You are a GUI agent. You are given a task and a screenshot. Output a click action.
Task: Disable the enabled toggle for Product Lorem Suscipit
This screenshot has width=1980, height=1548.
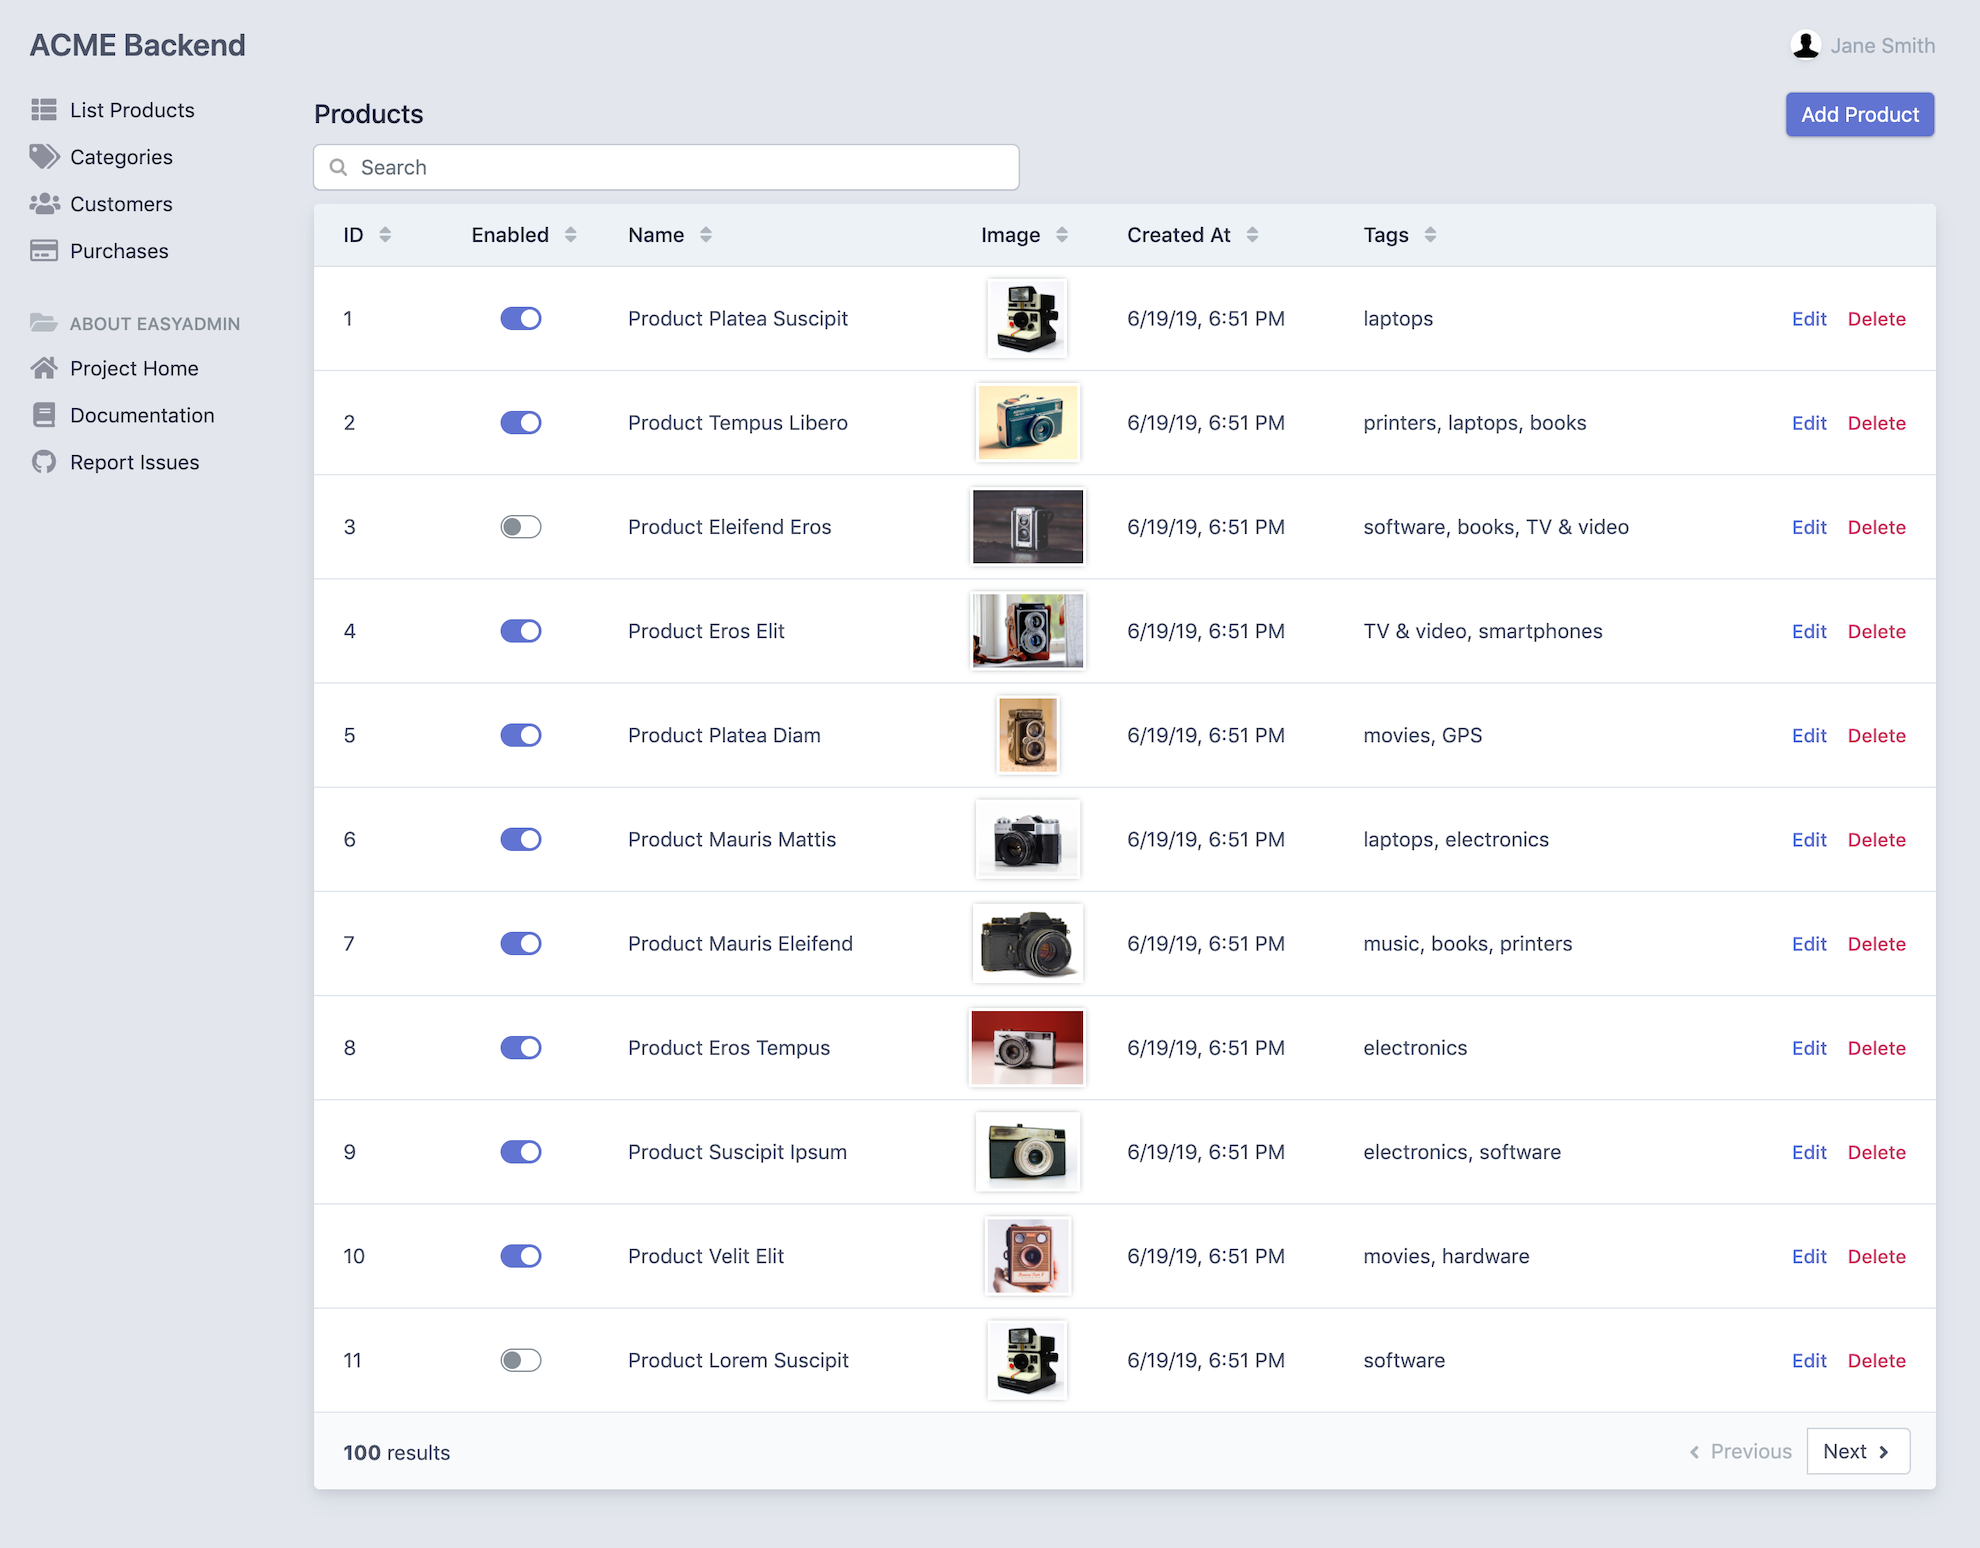click(519, 1360)
